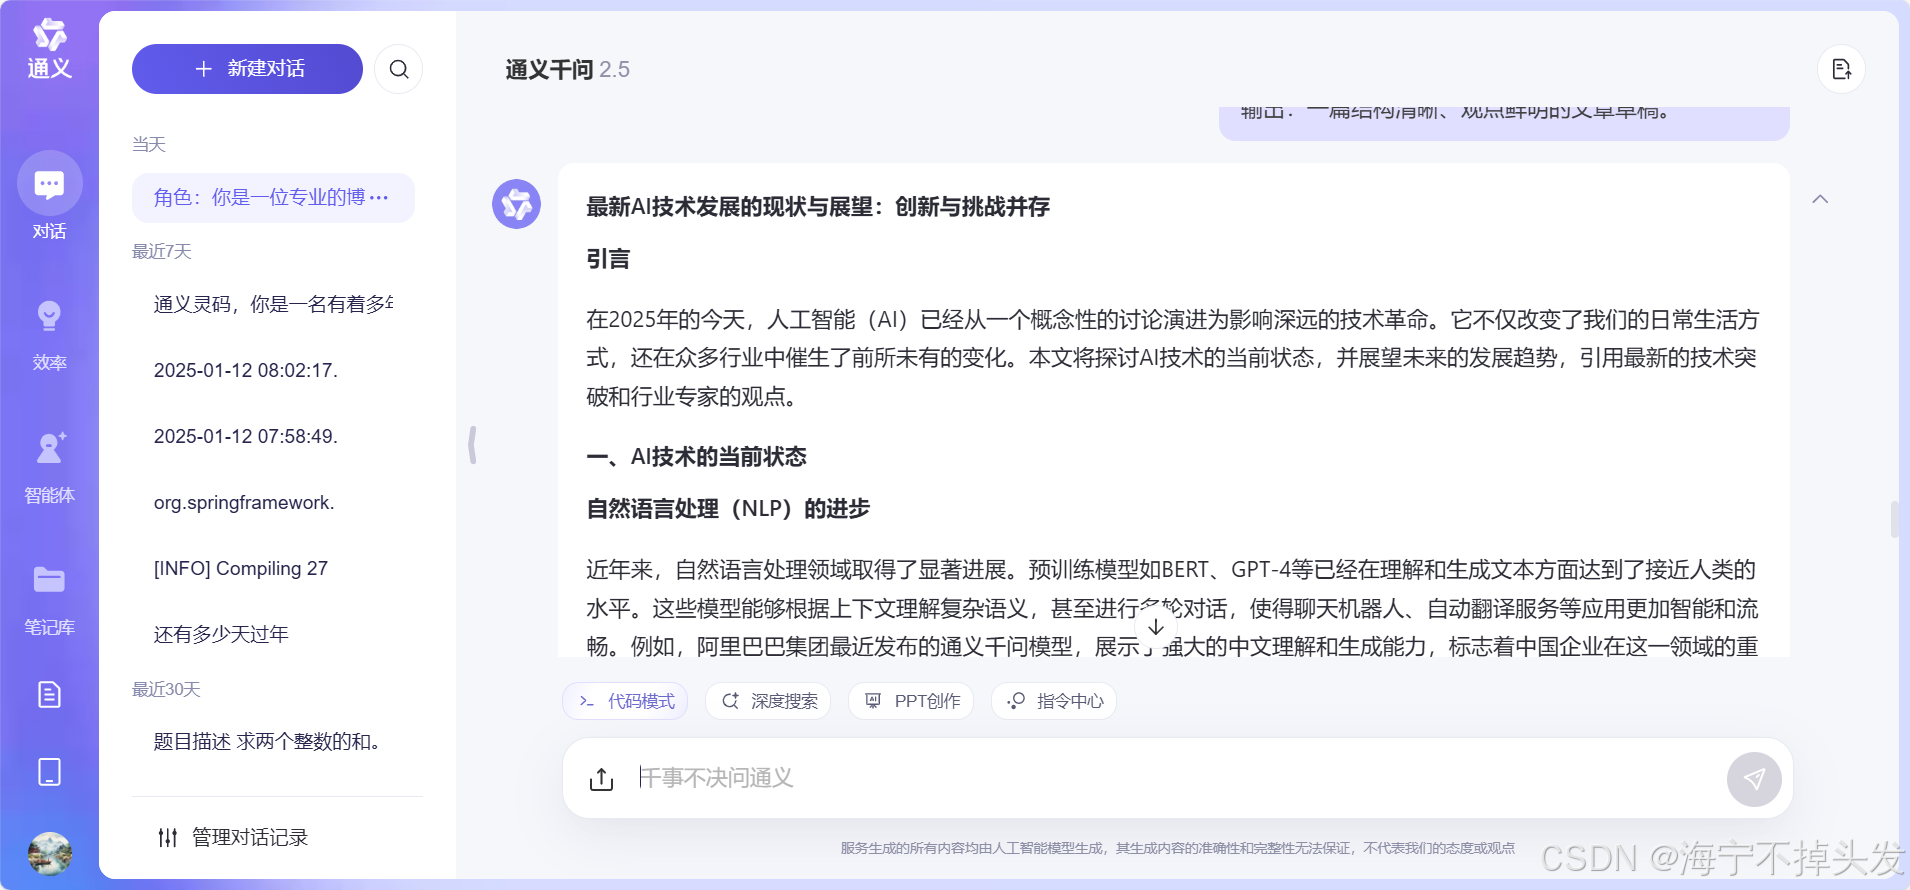This screenshot has height=890, width=1910.
Task: Click the 通义 logo in the sidebar
Action: (49, 48)
